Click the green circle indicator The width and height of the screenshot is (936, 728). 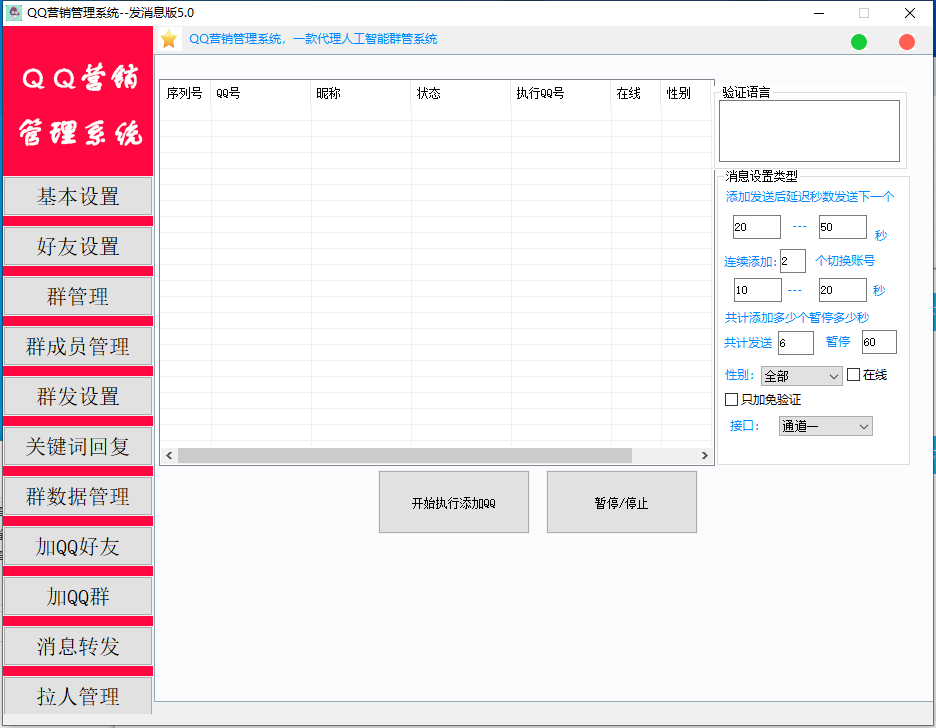[858, 42]
